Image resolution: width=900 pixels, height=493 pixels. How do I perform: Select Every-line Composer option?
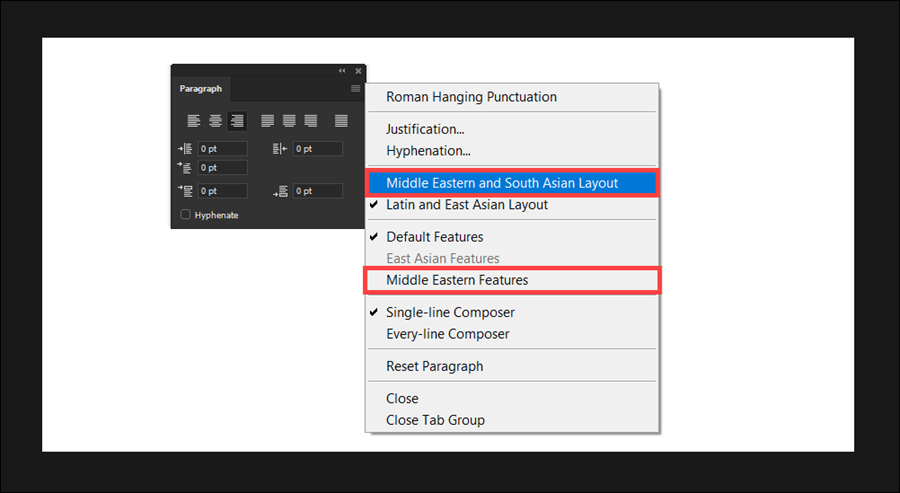click(x=512, y=334)
